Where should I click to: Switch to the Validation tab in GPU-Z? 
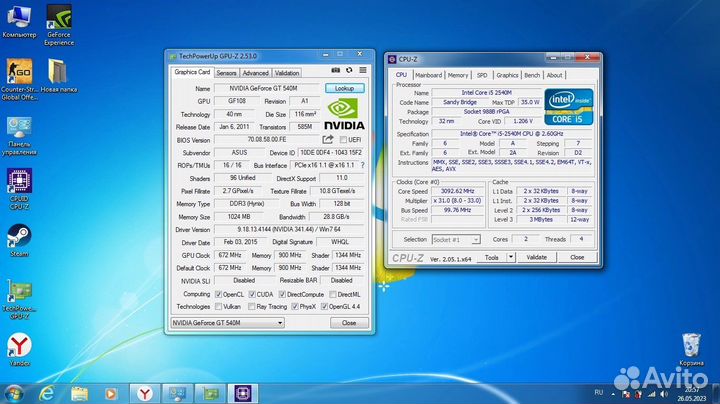287,73
